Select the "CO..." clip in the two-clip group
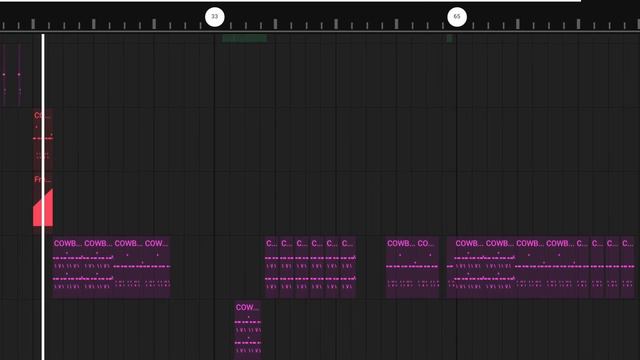The width and height of the screenshot is (640, 360). (x=427, y=267)
